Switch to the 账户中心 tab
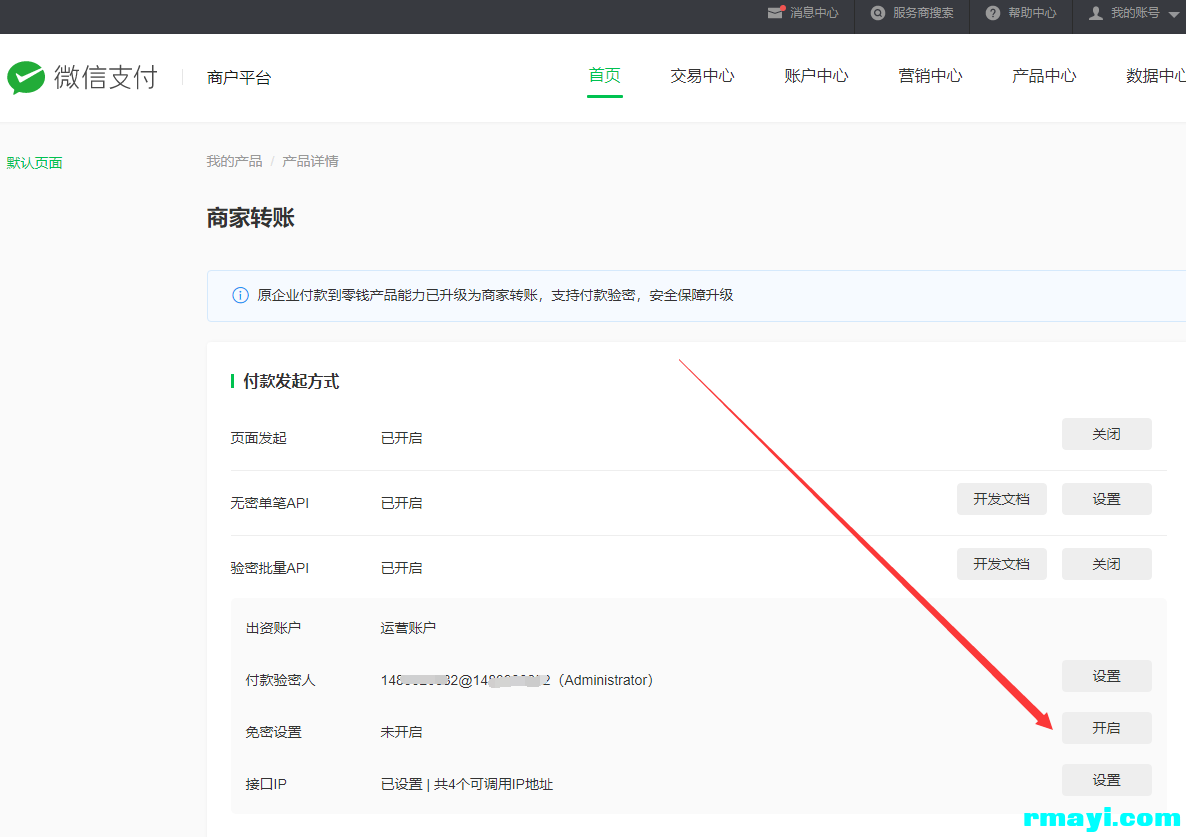The image size is (1186, 837). click(x=816, y=76)
